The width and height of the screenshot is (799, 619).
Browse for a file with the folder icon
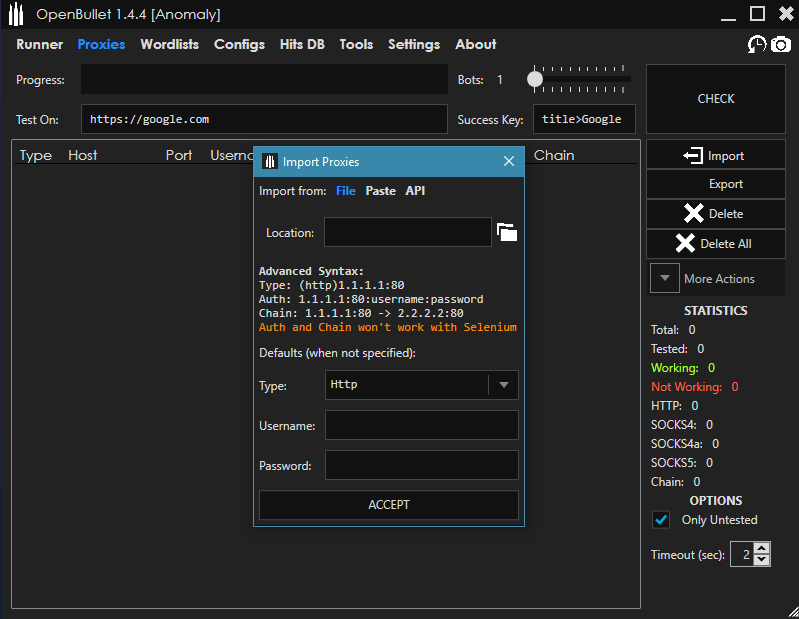tap(507, 232)
